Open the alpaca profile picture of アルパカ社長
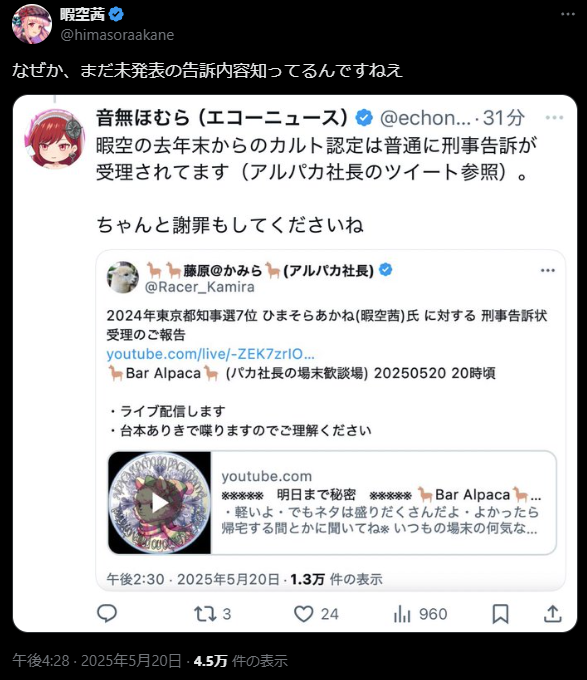Image resolution: width=587 pixels, height=680 pixels. 123,277
